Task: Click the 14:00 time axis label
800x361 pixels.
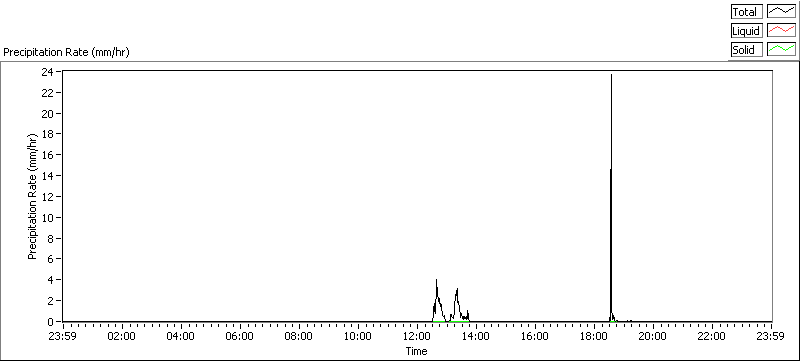Action: coord(477,337)
